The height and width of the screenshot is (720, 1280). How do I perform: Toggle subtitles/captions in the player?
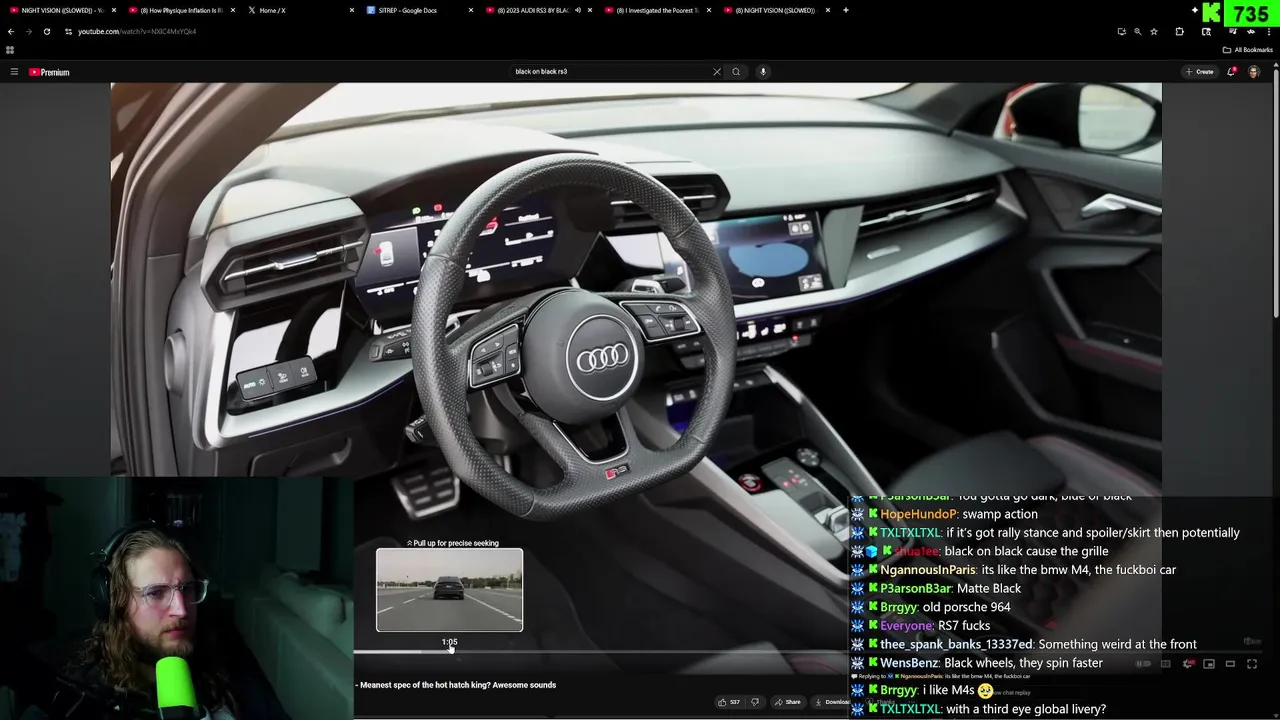pos(1166,664)
